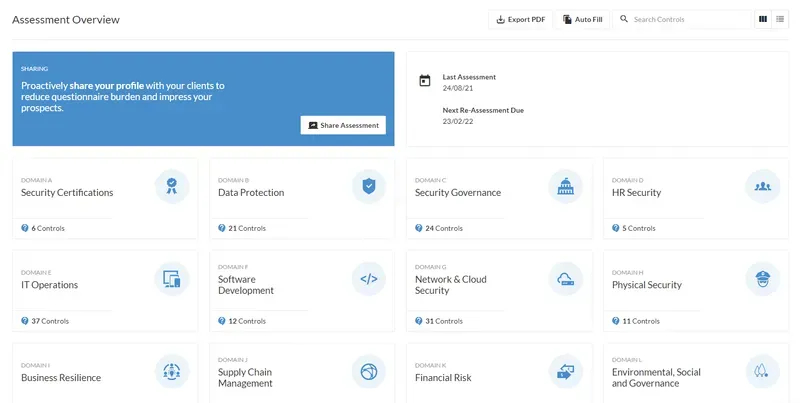Screen dimensions: 800x403
Task: Open the Software Development domain title
Action: click(x=246, y=285)
